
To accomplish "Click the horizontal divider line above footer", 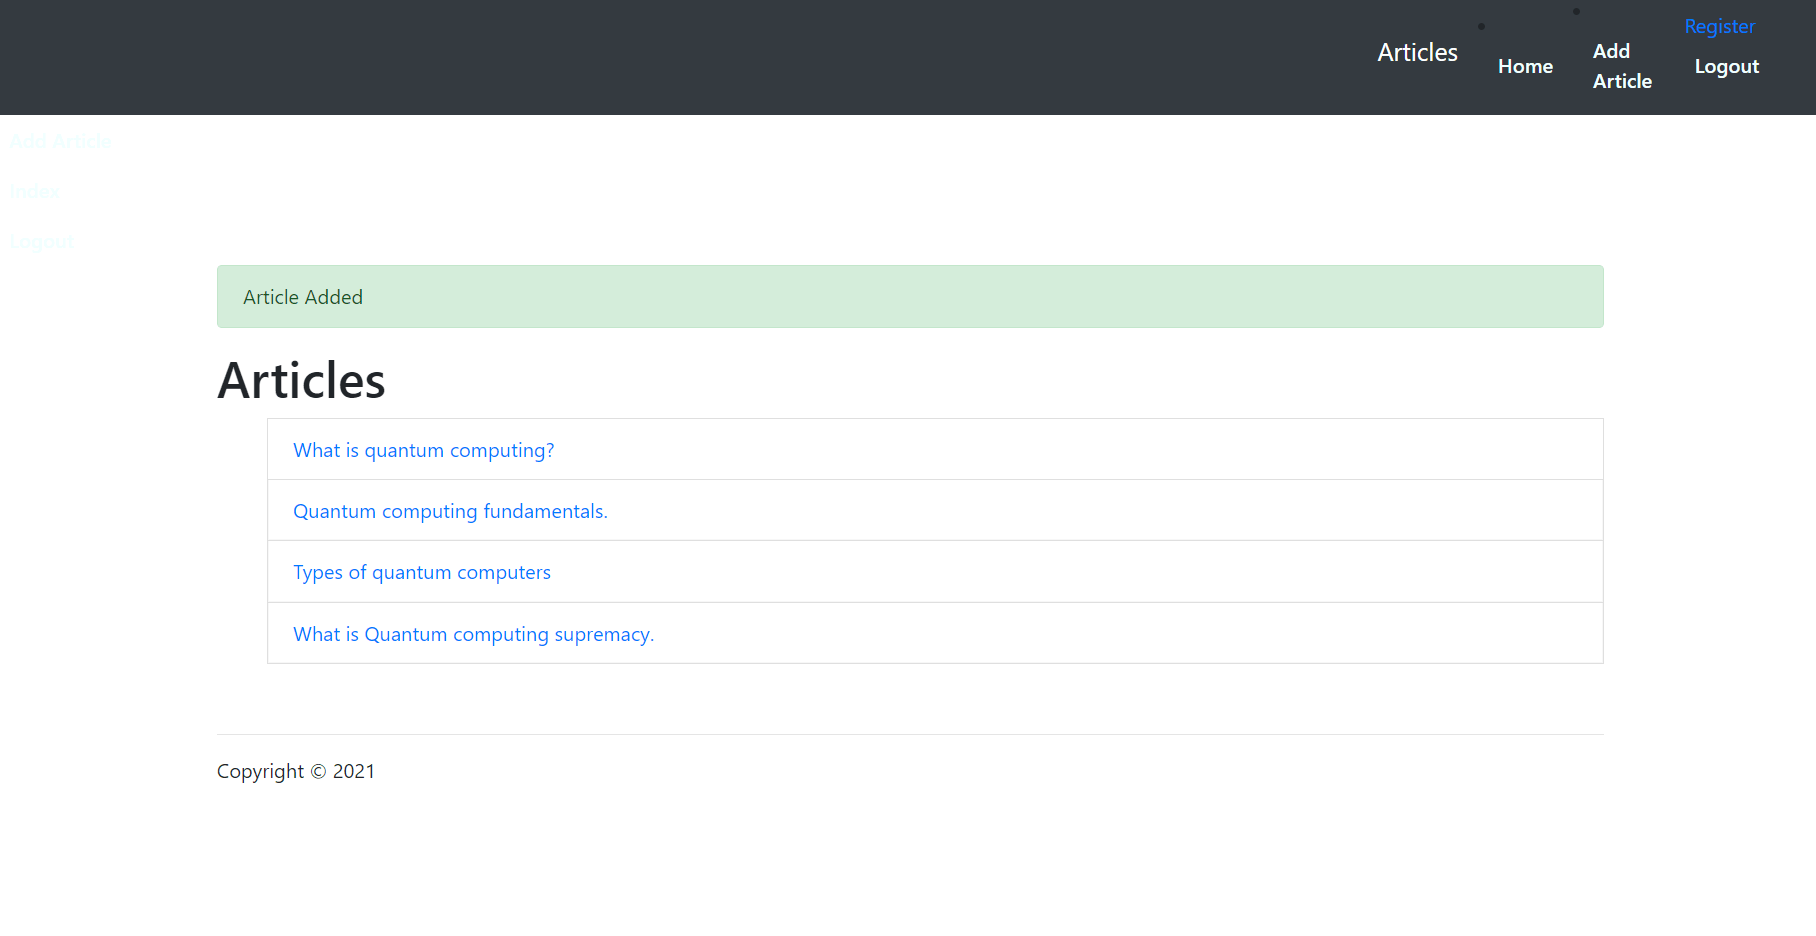I will [909, 735].
